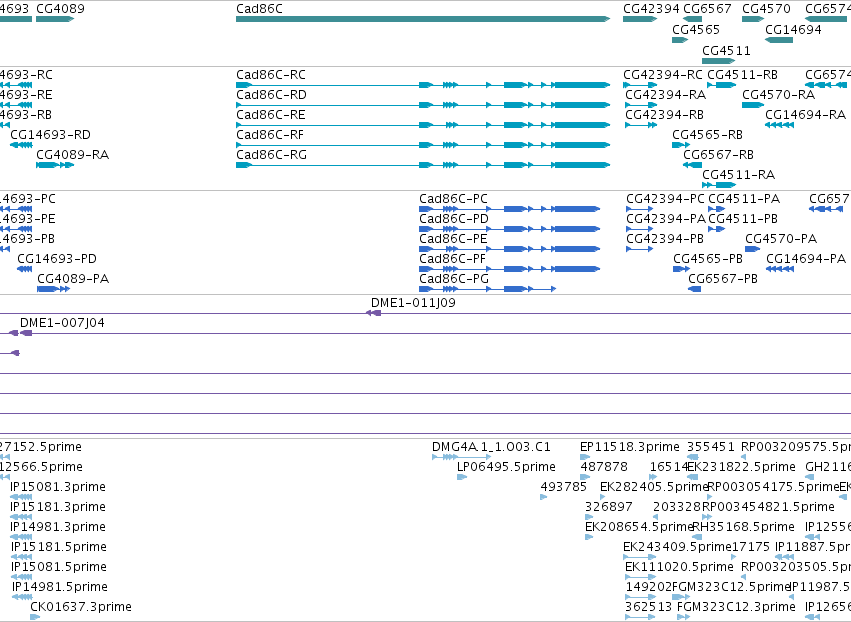This screenshot has height=622, width=851.
Task: Select the 487878 EST label
Action: coord(604,467)
